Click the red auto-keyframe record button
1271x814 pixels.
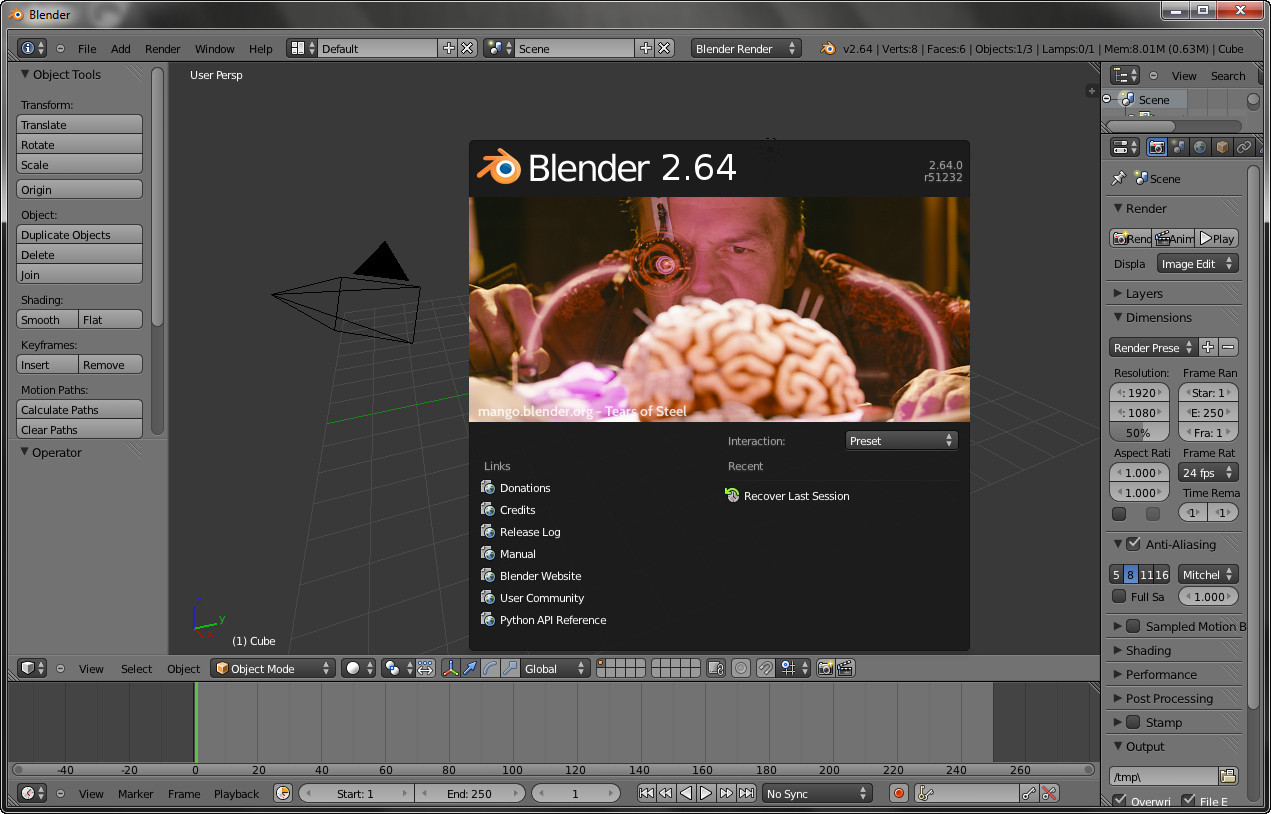pos(898,793)
